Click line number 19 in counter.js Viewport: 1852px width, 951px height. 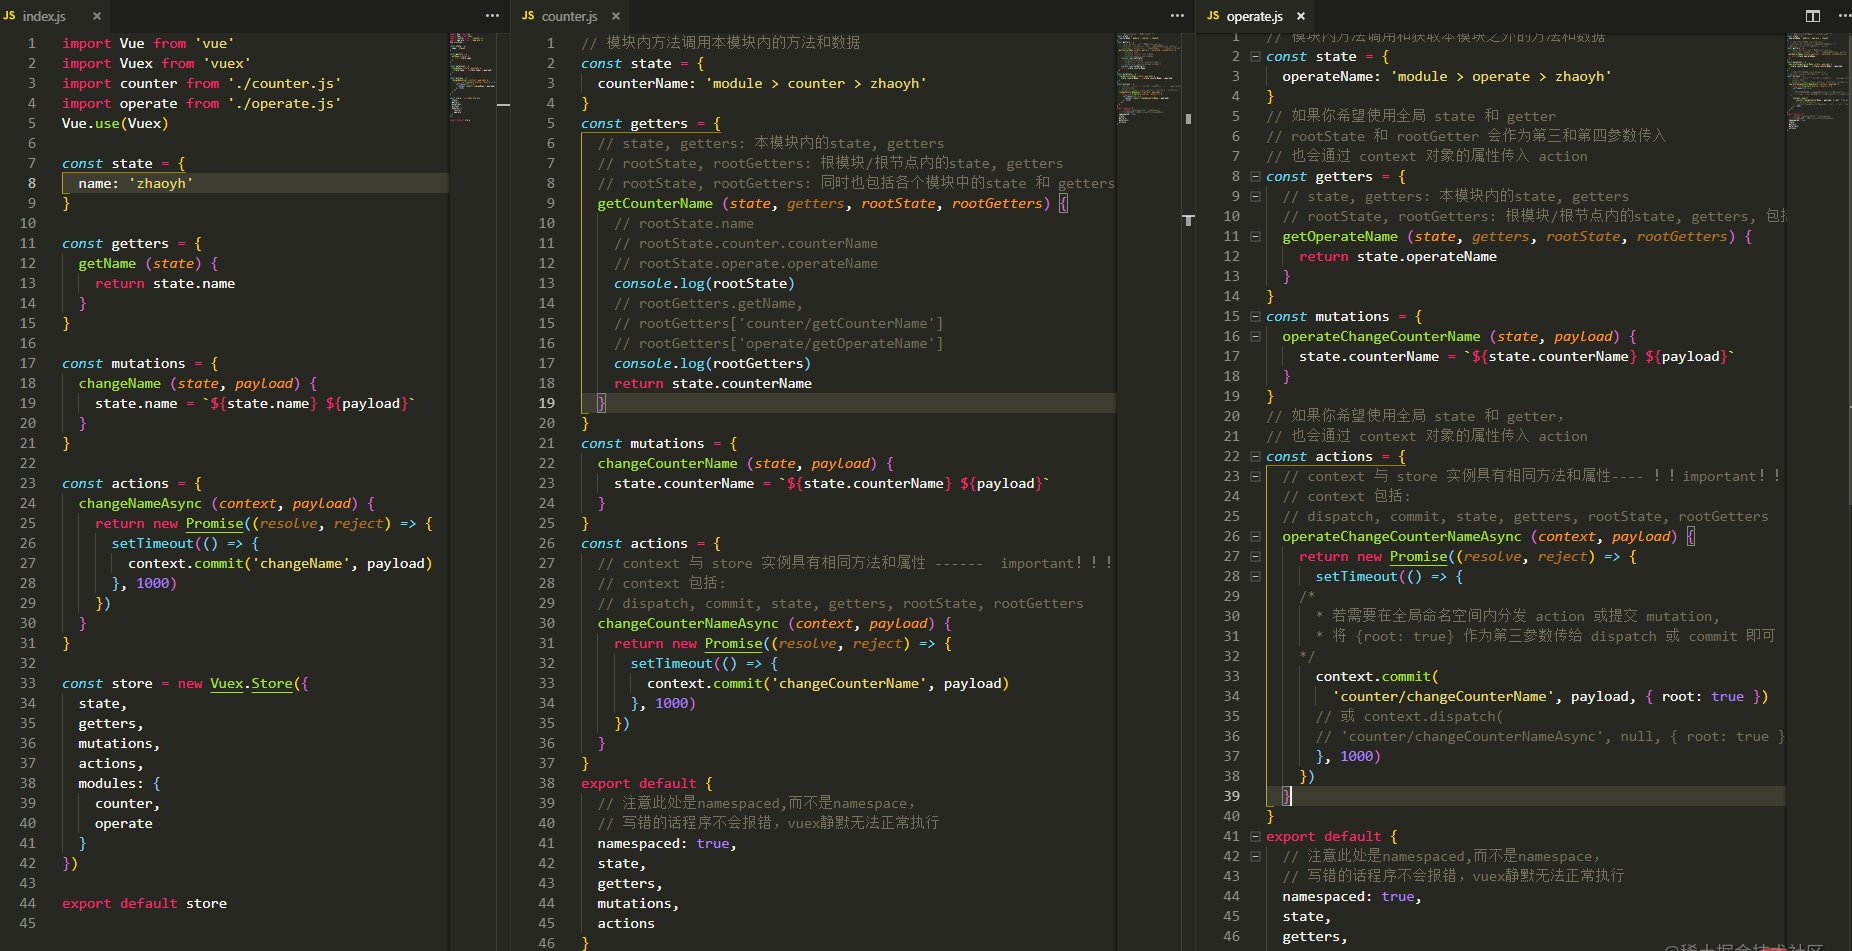coord(547,403)
